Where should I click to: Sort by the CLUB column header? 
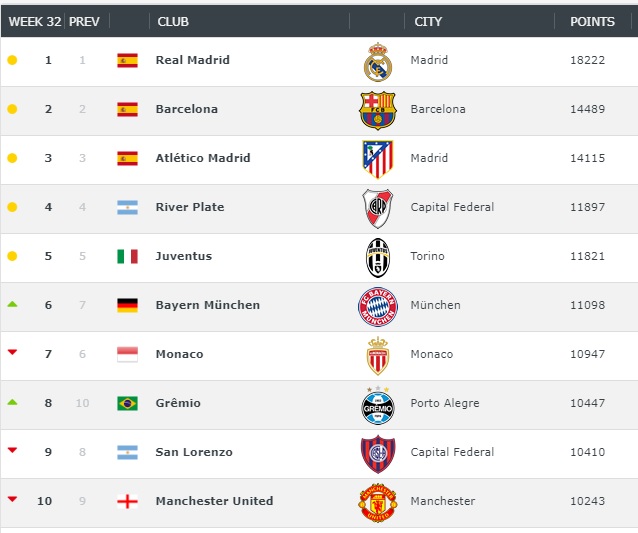click(173, 22)
